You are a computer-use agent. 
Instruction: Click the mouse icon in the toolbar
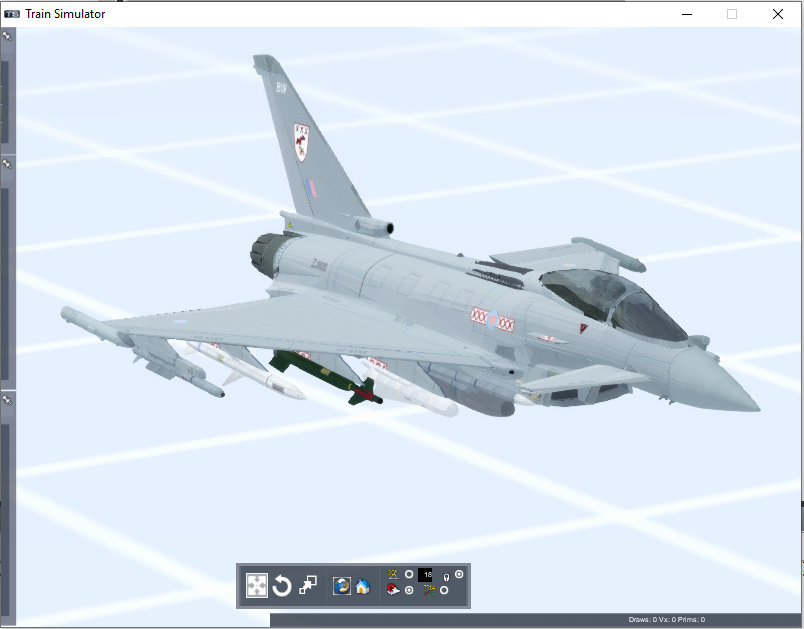446,577
